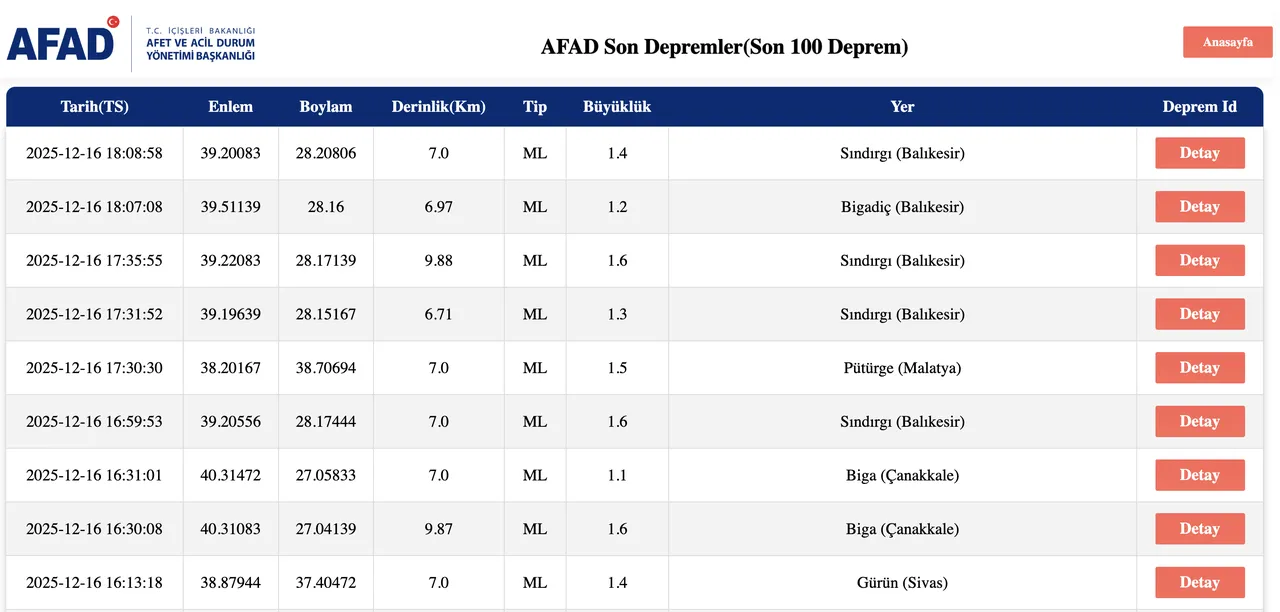The height and width of the screenshot is (612, 1280).
Task: Open Detay for the Bigadiç (Balıkesir) quake
Action: (x=1199, y=207)
